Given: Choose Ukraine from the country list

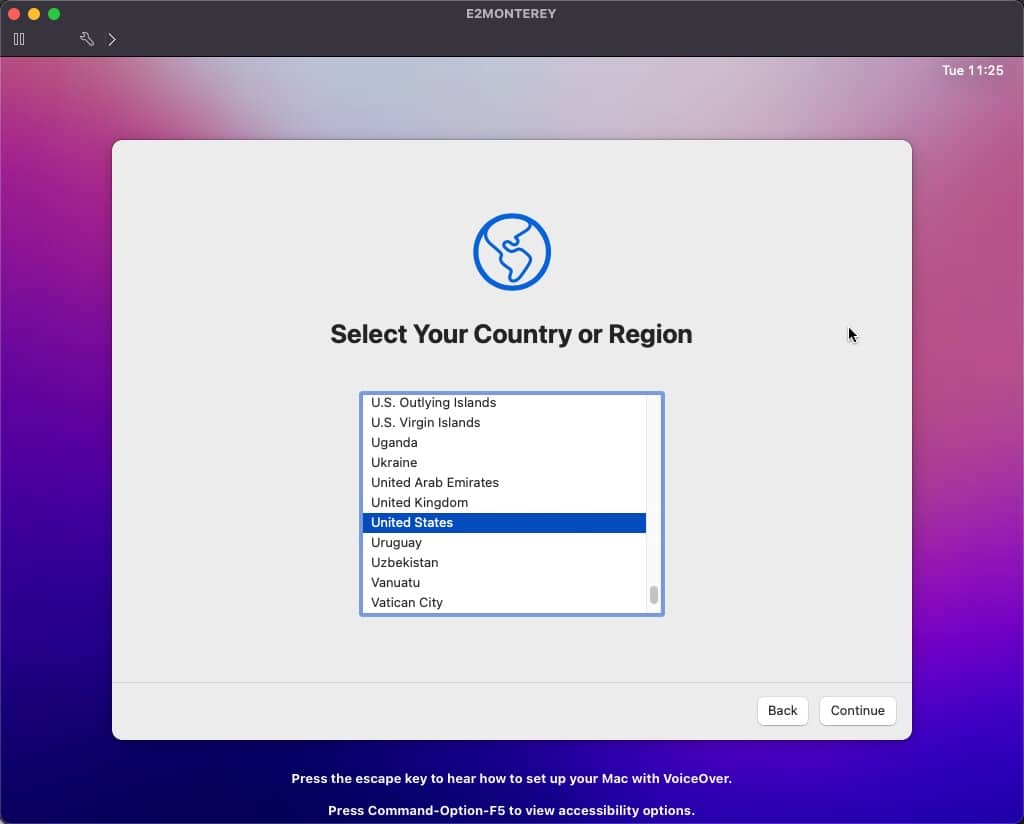Looking at the screenshot, I should pyautogui.click(x=504, y=462).
